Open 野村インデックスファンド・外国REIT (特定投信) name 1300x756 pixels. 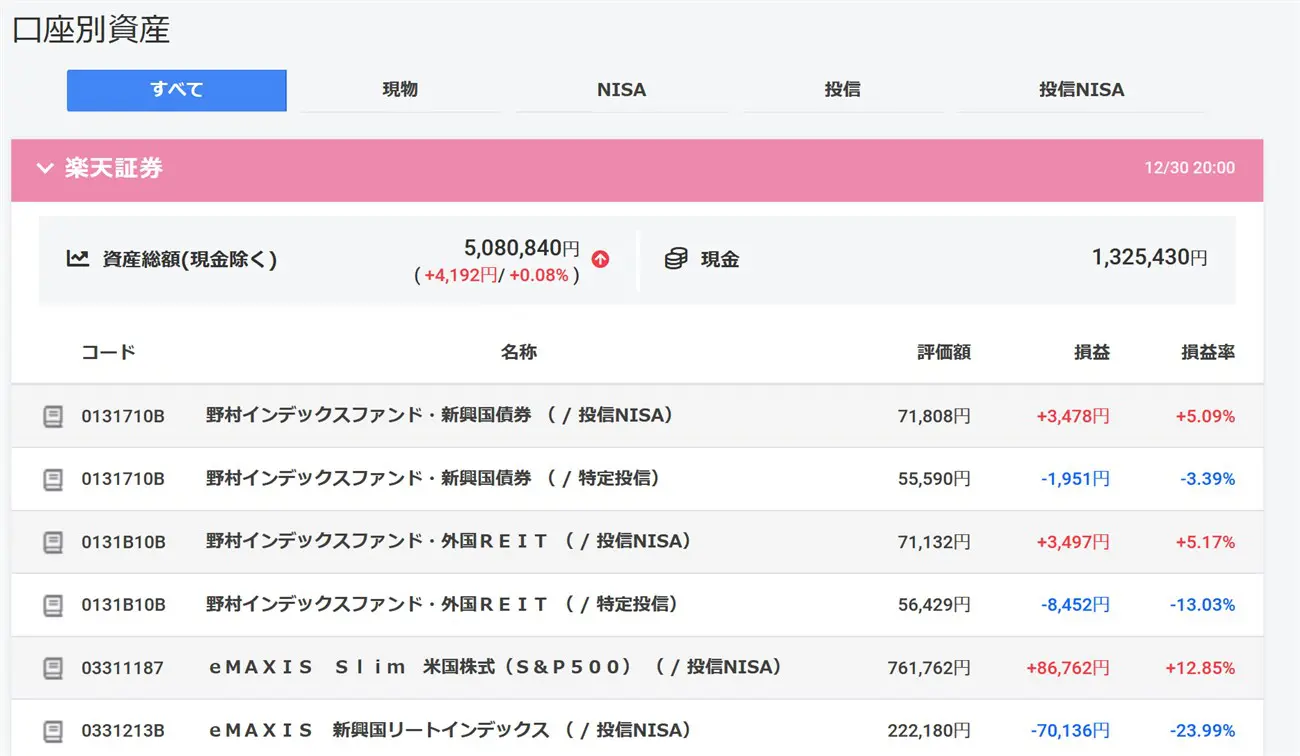(443, 604)
